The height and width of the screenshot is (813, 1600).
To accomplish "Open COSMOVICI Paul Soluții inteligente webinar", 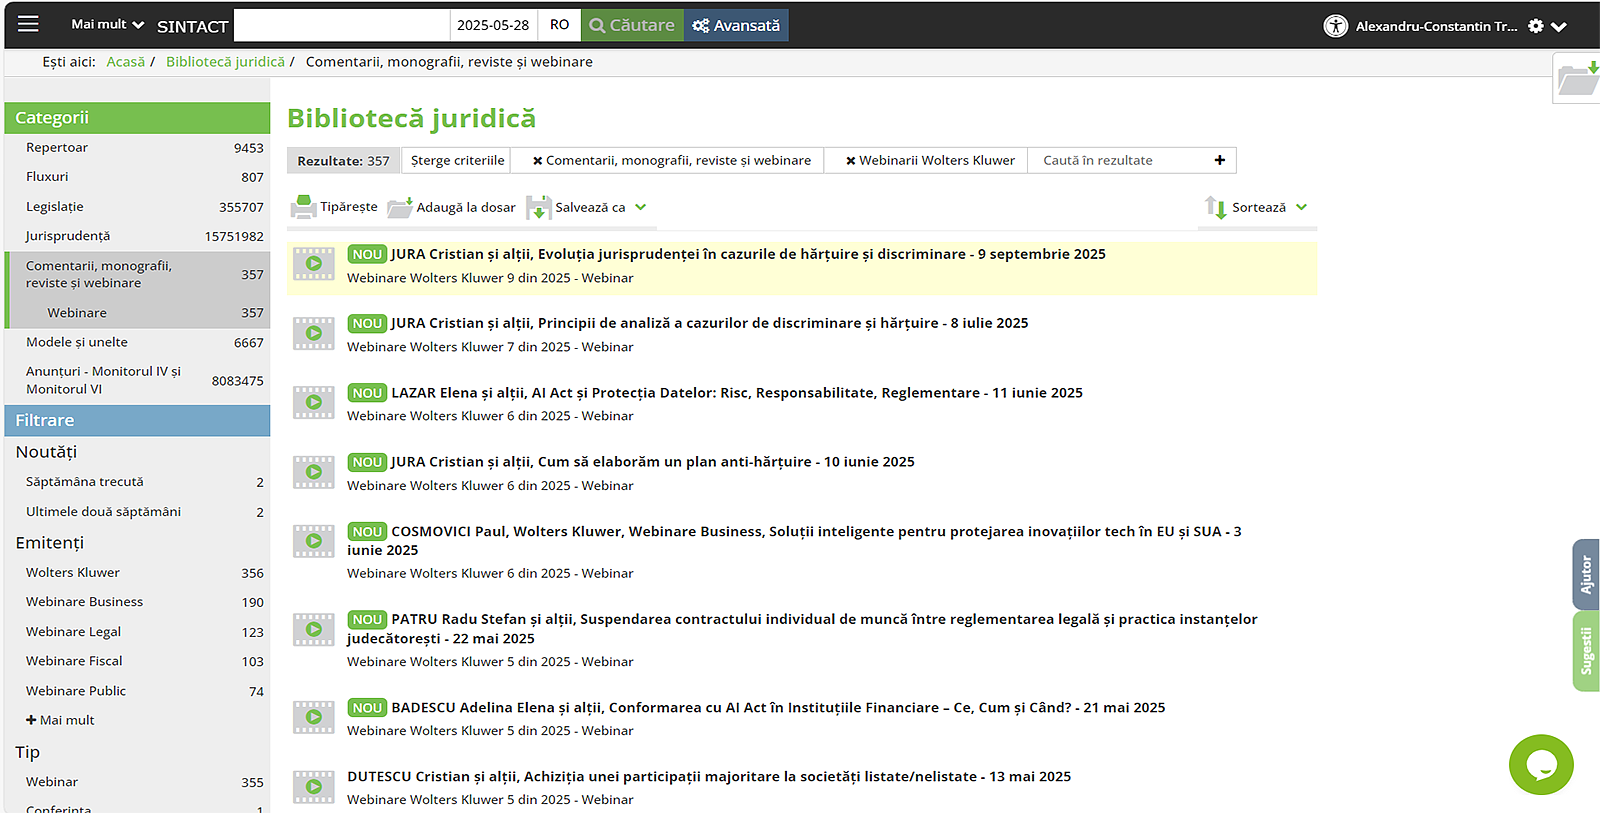I will pos(795,540).
